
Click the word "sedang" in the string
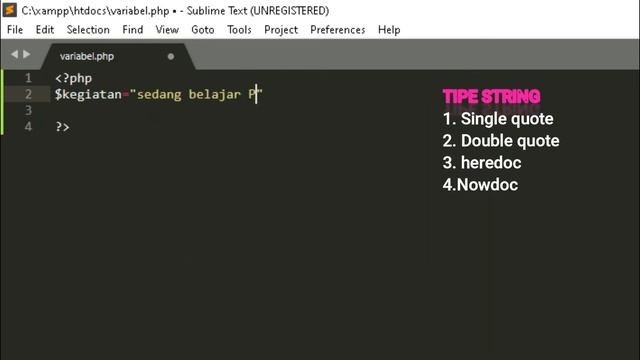(x=159, y=95)
